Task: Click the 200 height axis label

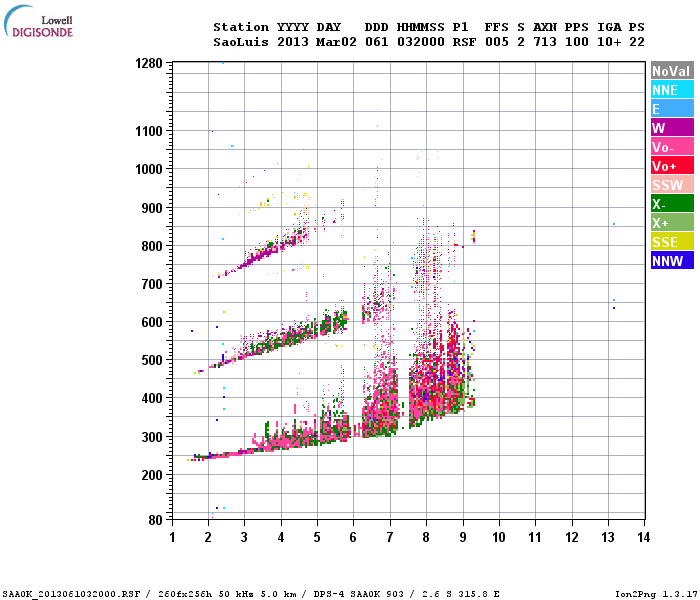Action: (152, 475)
